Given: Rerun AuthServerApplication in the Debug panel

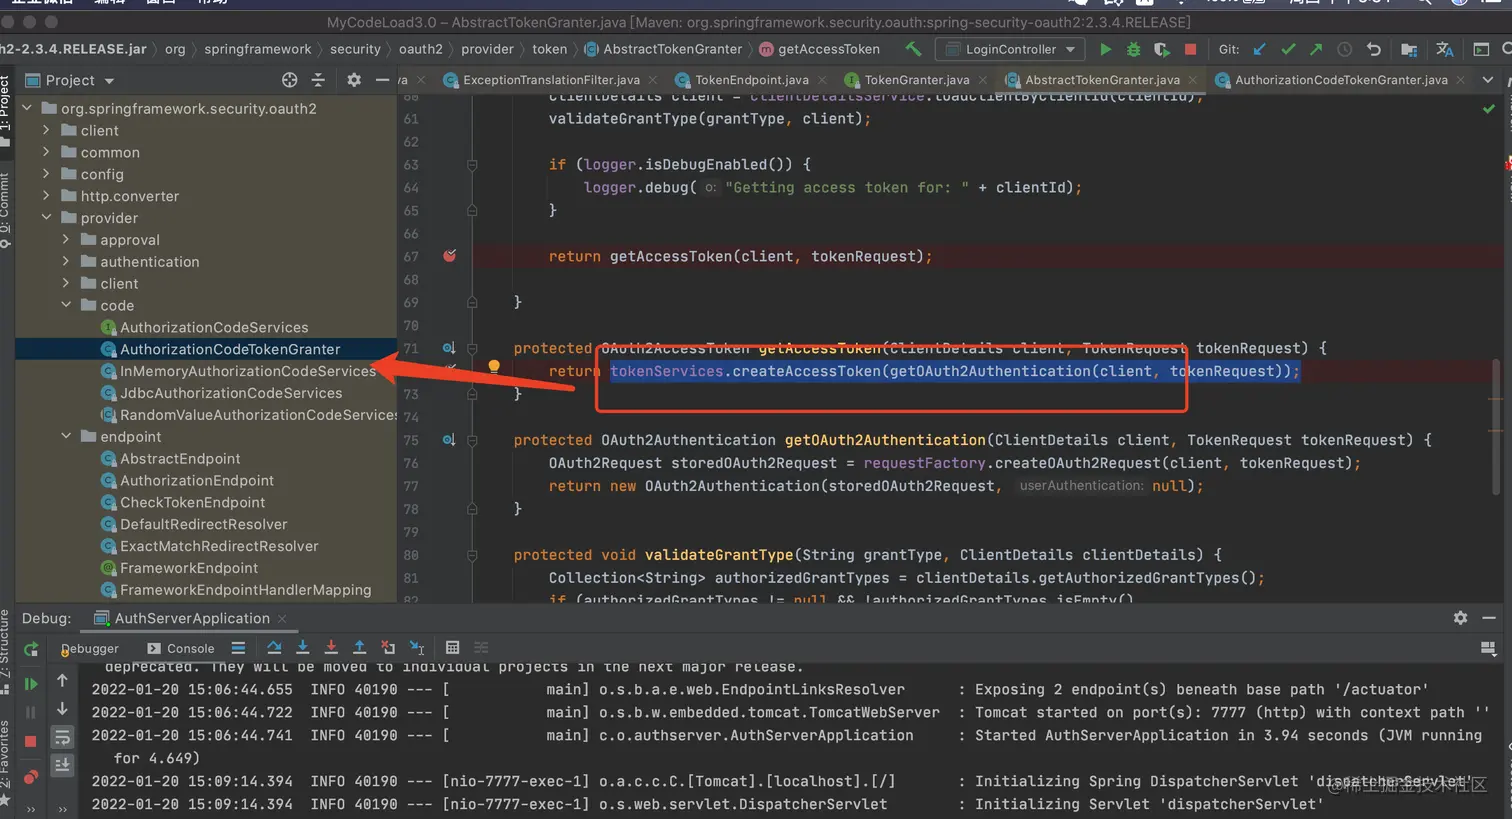Looking at the screenshot, I should pos(31,649).
